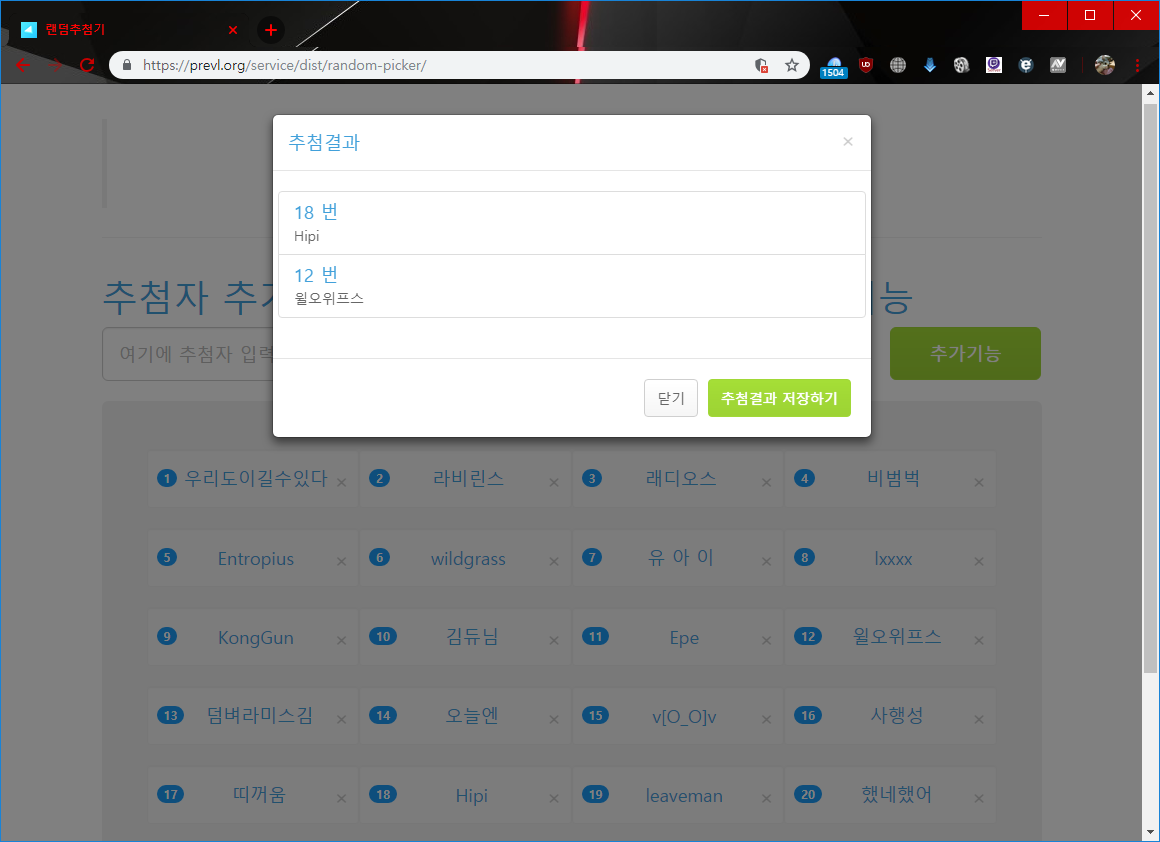Click the 닫기 button

(x=671, y=398)
